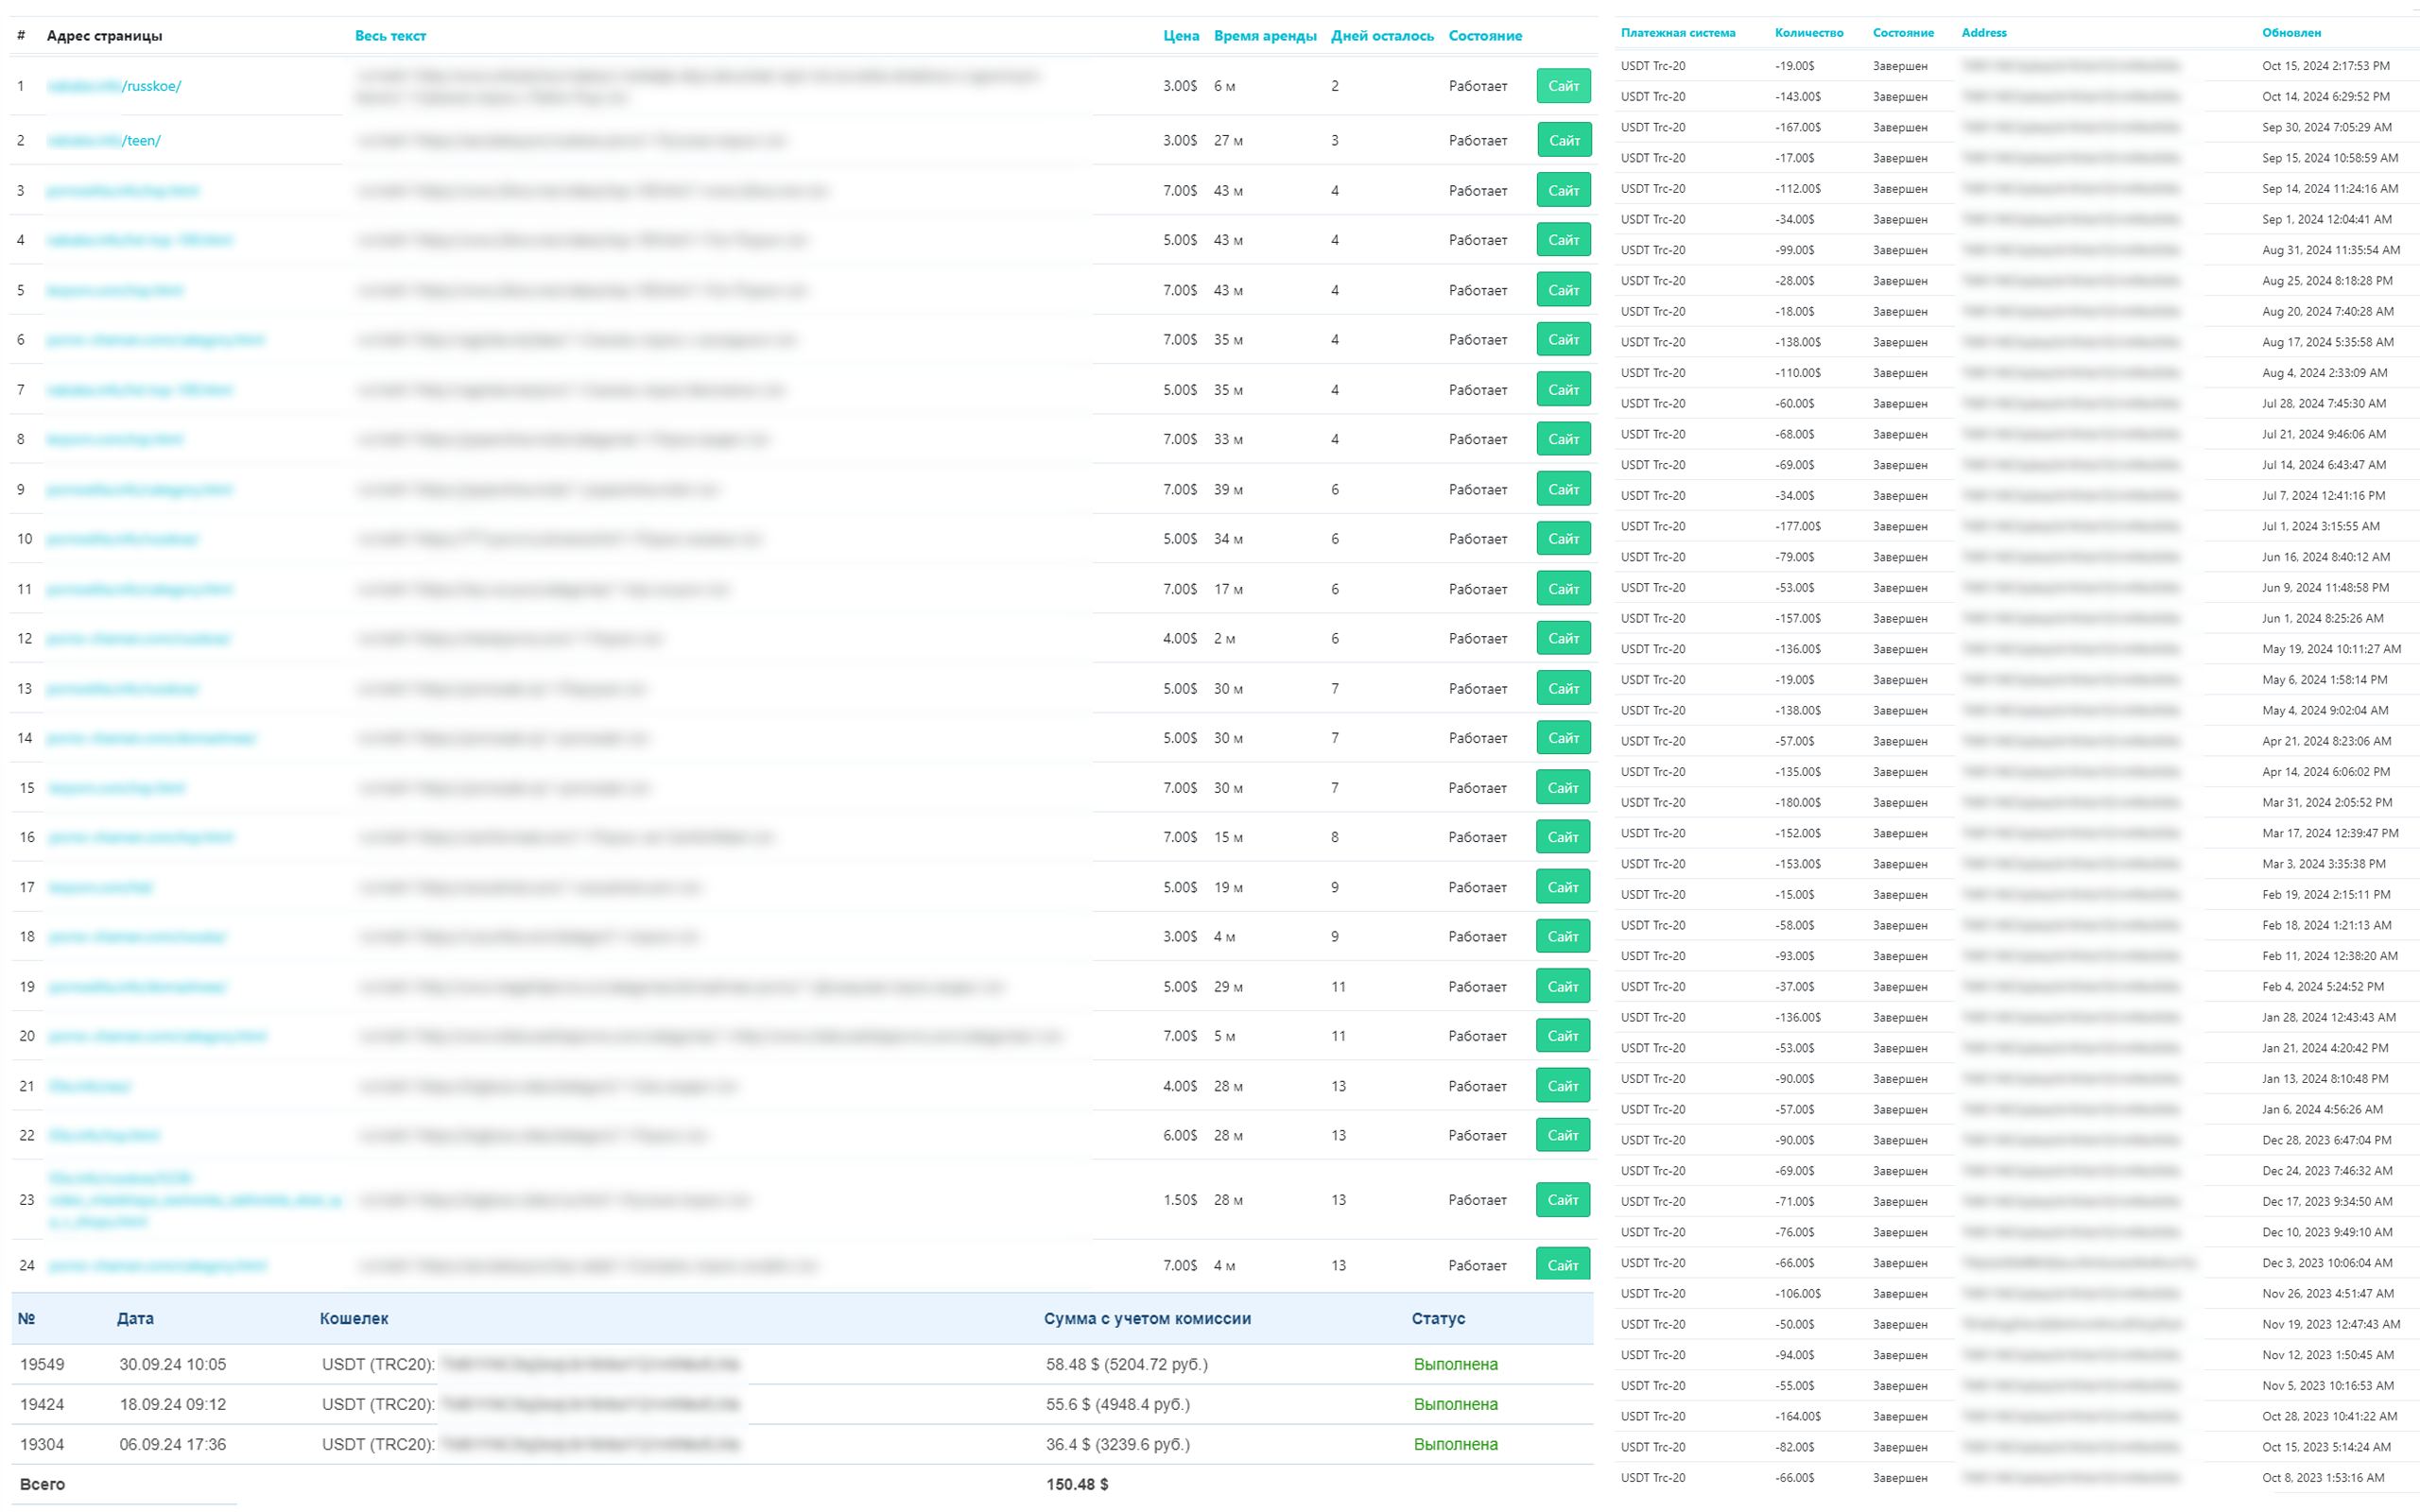The width and height of the screenshot is (2420, 1512).
Task: Click the Сумма с учетом комиссии header
Action: tap(1147, 1318)
